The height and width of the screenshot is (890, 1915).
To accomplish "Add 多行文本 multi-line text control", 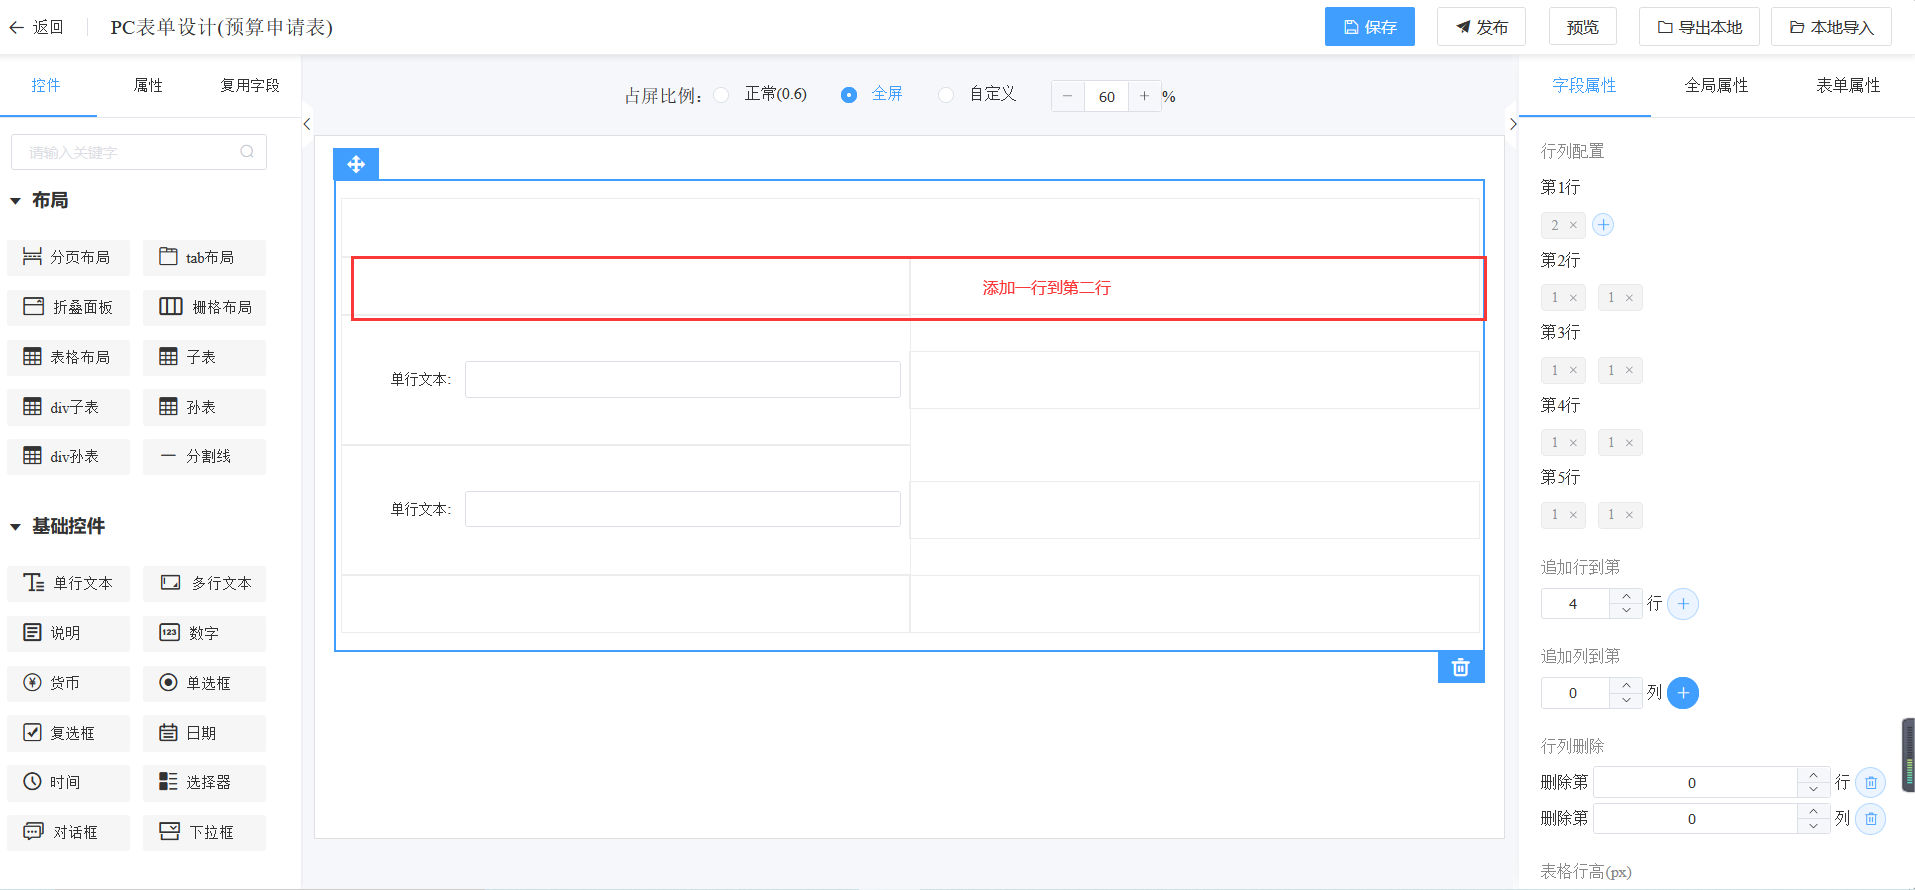I will click(204, 583).
